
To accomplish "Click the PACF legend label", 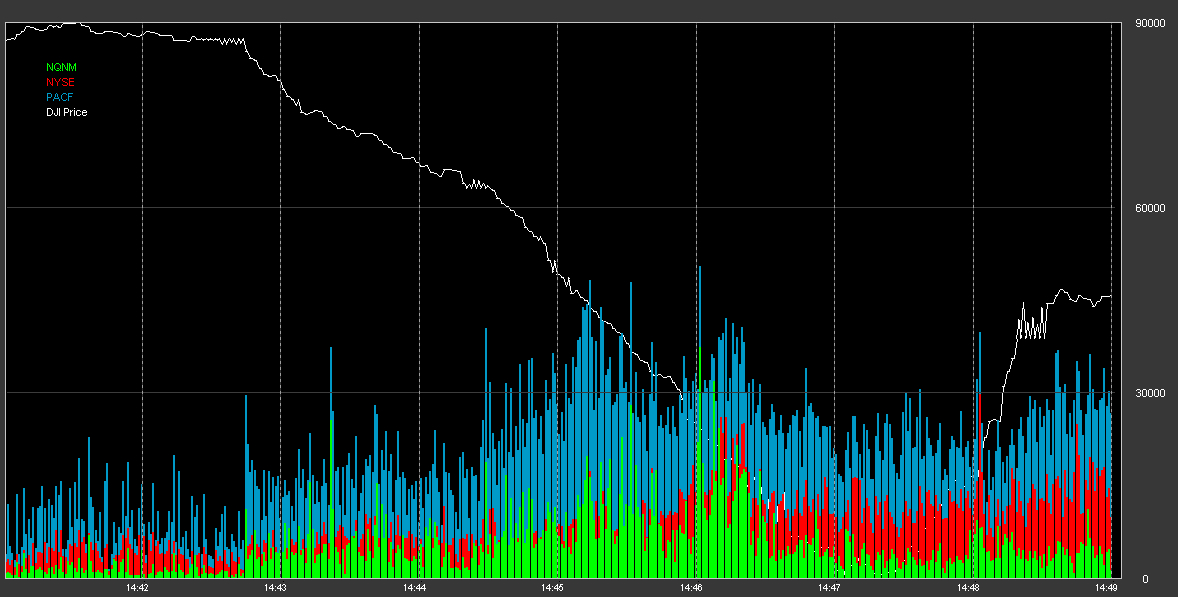I will (x=60, y=97).
